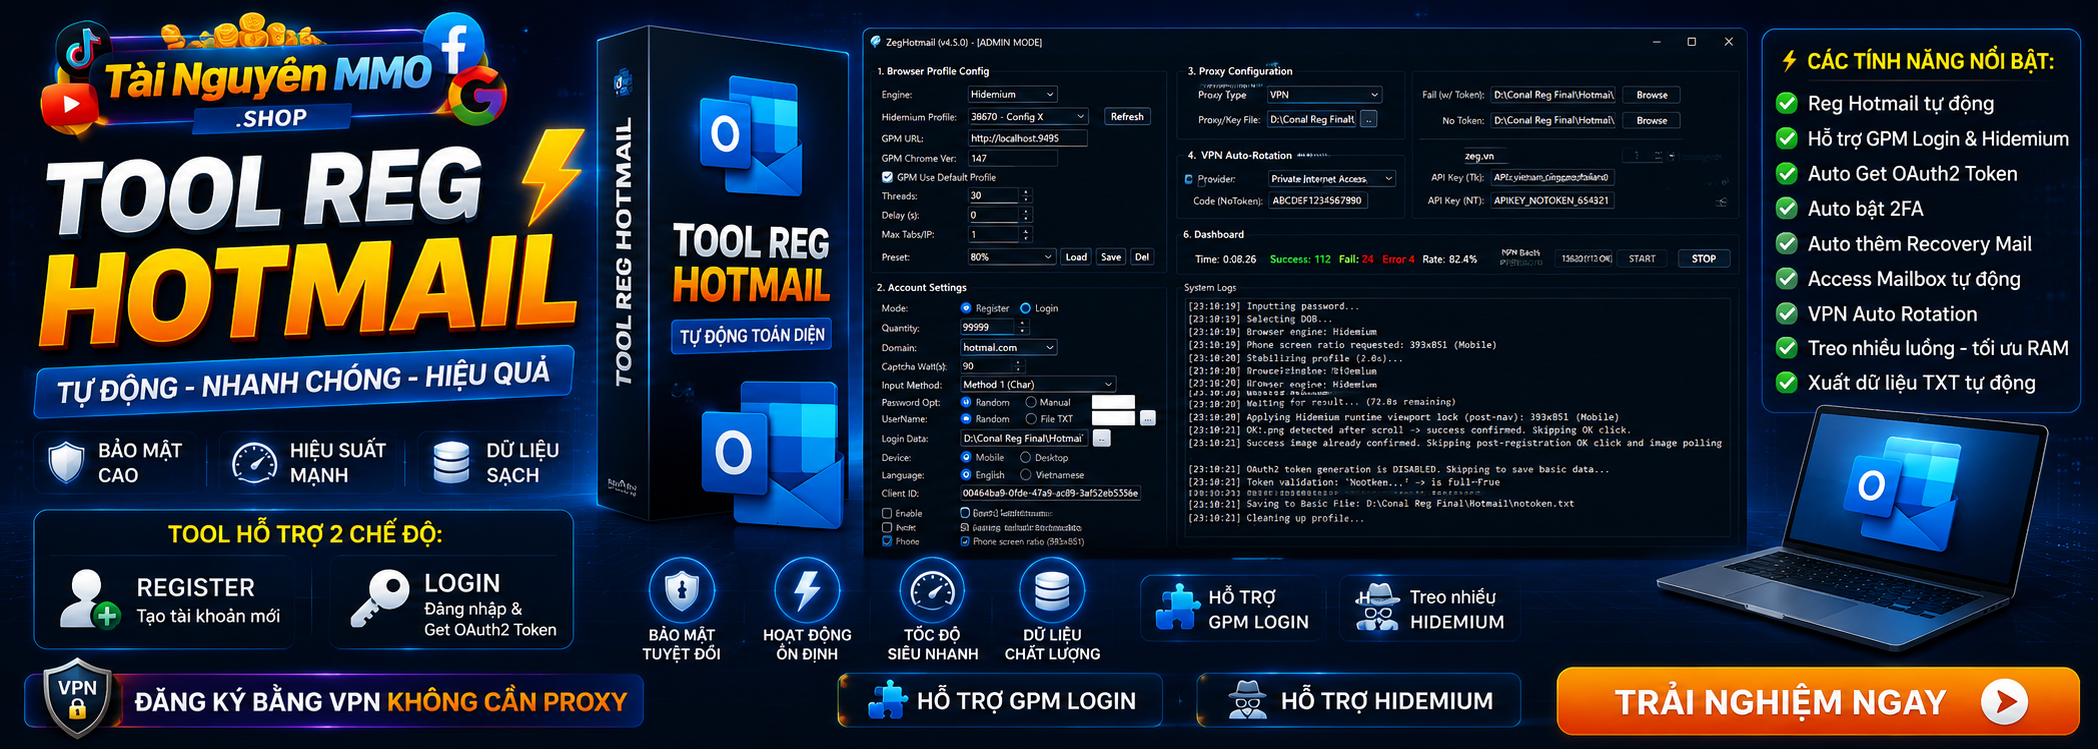Image resolution: width=2098 pixels, height=749 pixels.
Task: Click the LOGIN key icon
Action: [380, 598]
